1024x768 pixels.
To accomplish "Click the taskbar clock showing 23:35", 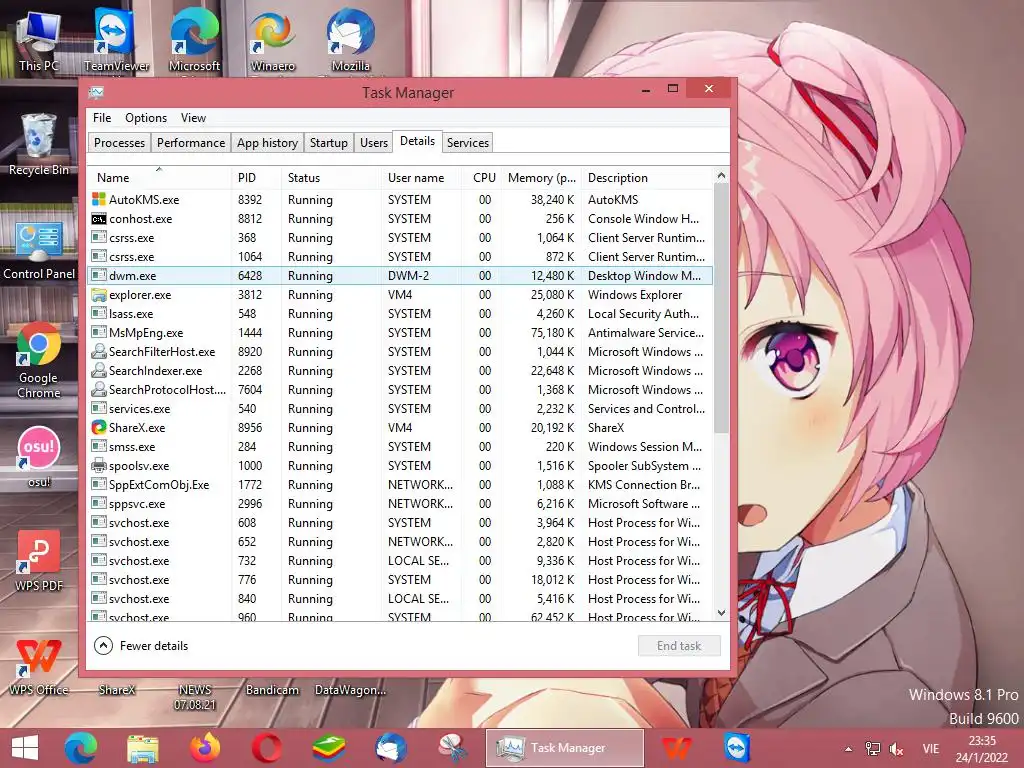I will click(982, 749).
